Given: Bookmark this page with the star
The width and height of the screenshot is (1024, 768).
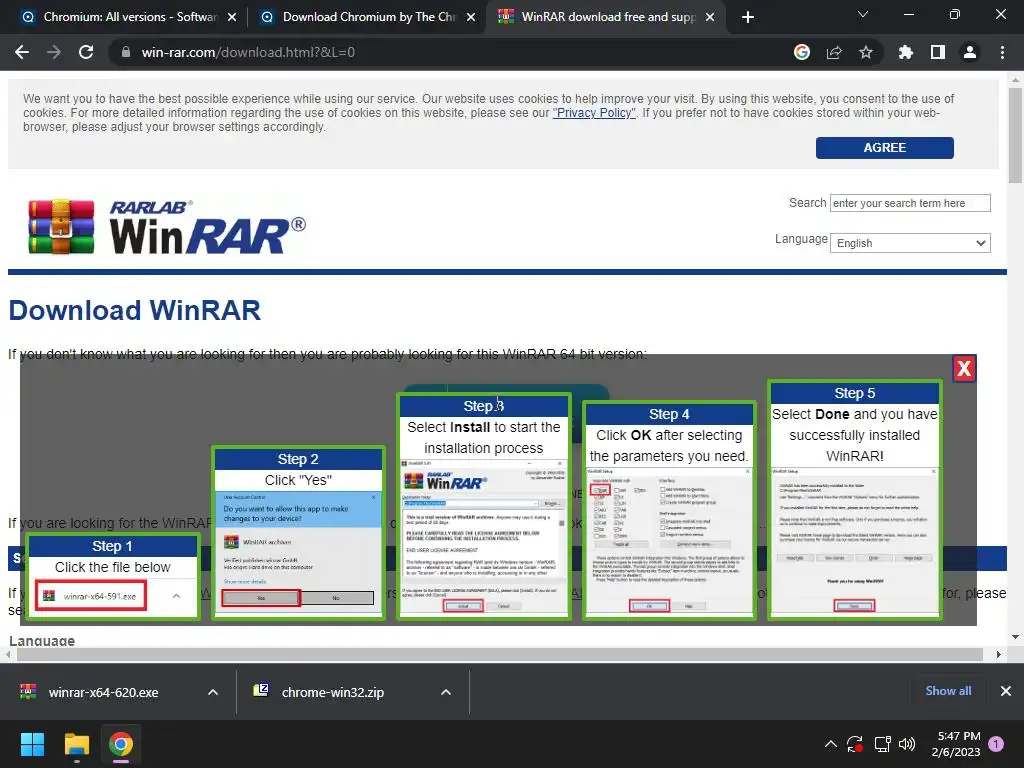Looking at the screenshot, I should 865,52.
